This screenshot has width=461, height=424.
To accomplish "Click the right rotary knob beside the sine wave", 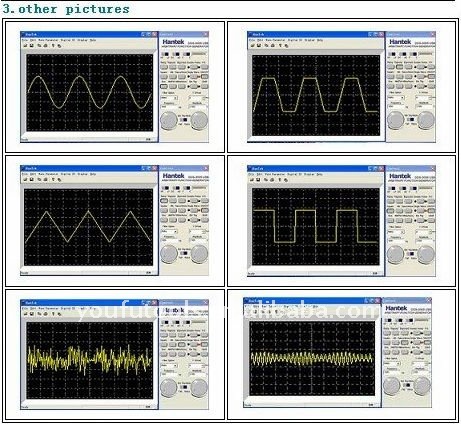I will click(199, 120).
